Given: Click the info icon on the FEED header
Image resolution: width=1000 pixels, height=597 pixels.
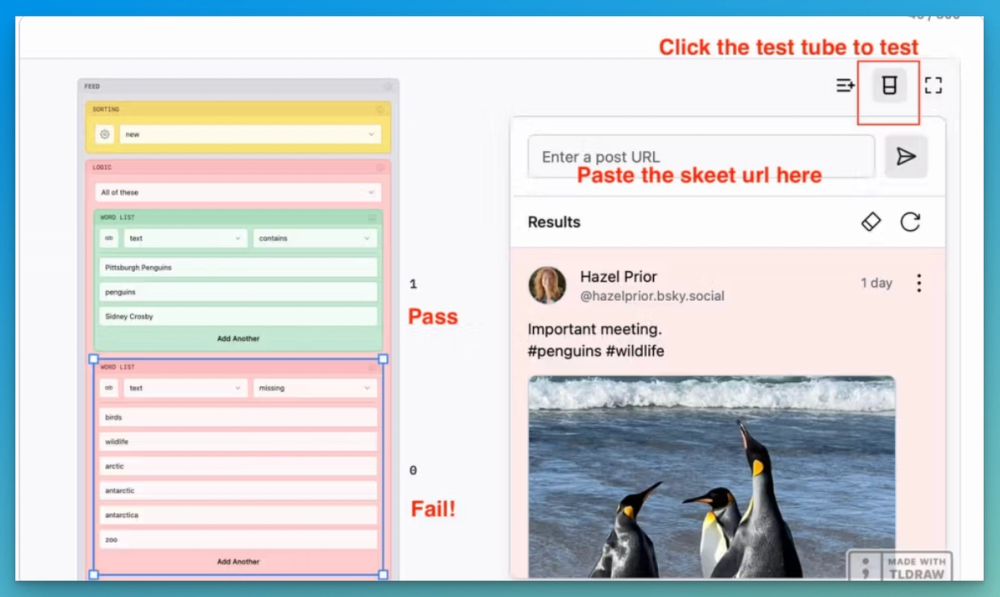Looking at the screenshot, I should (x=388, y=86).
